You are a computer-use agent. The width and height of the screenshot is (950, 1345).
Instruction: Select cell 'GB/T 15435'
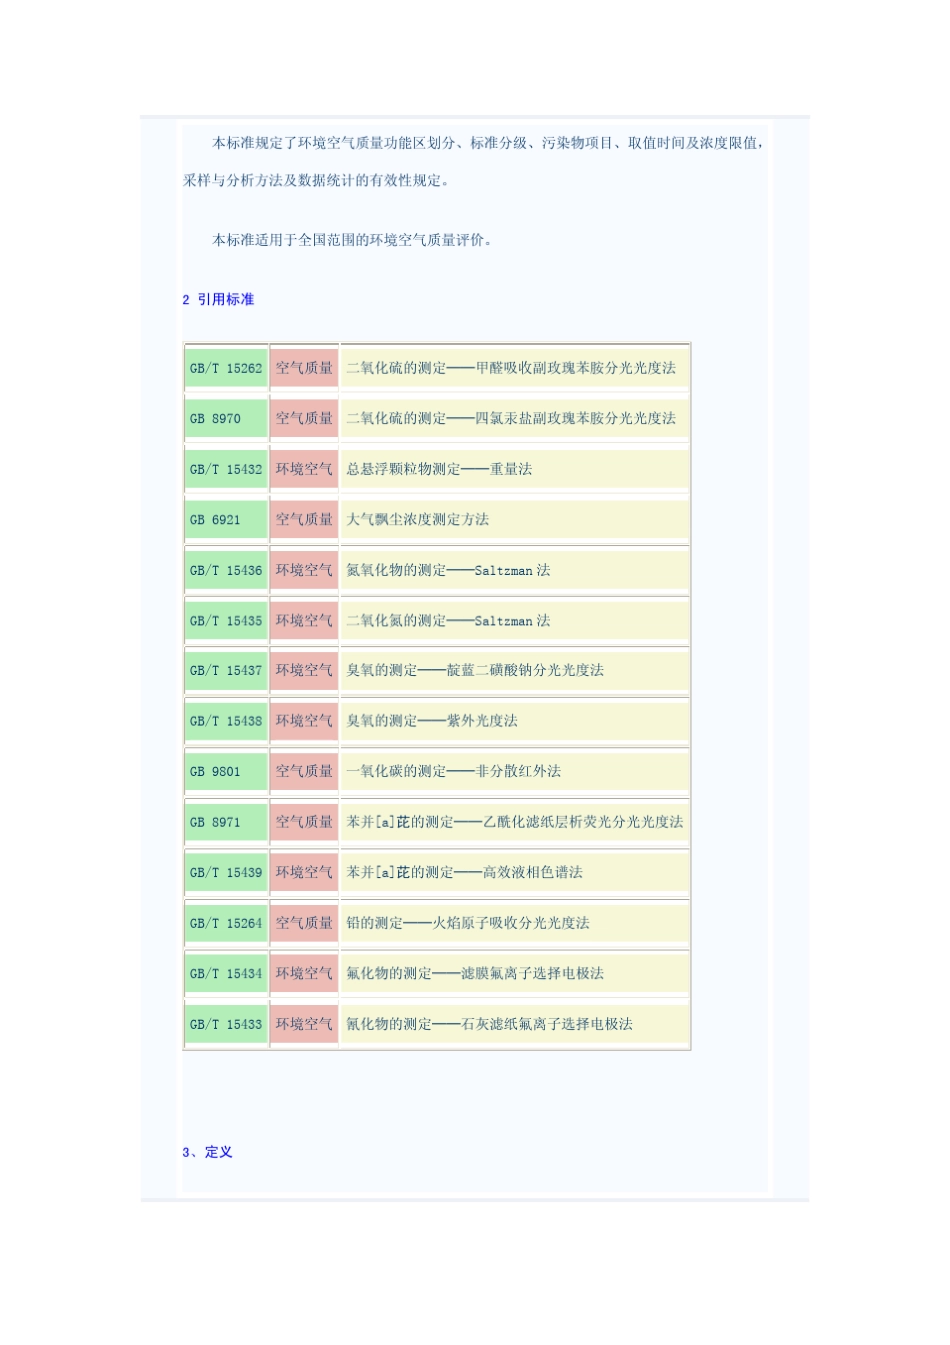[226, 621]
